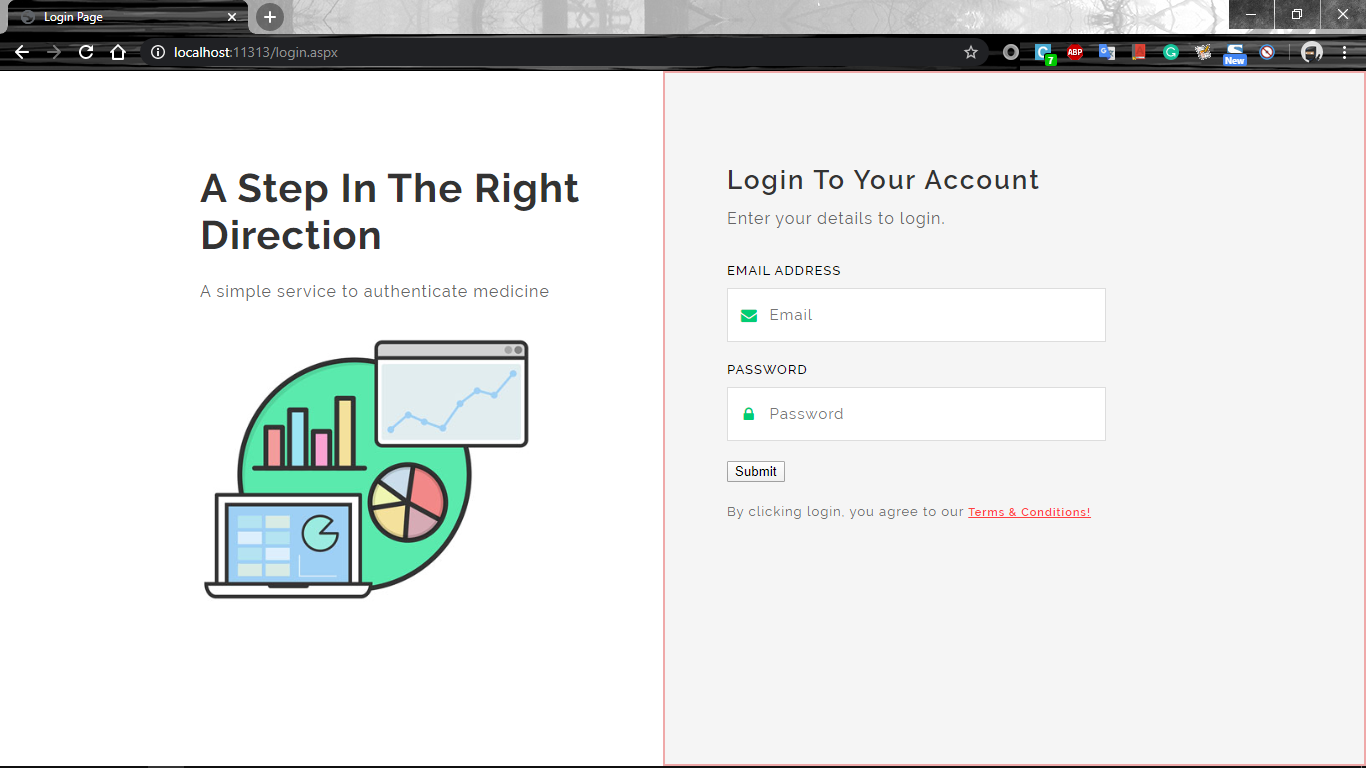The width and height of the screenshot is (1366, 768).
Task: Click the EMAIL ADDRESS label
Action: coord(784,271)
